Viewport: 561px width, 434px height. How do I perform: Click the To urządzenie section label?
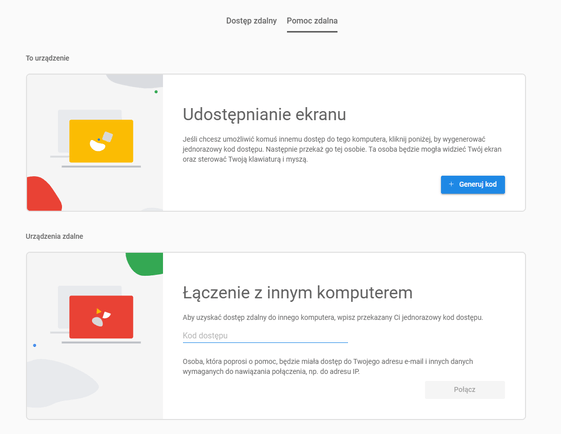tap(47, 58)
